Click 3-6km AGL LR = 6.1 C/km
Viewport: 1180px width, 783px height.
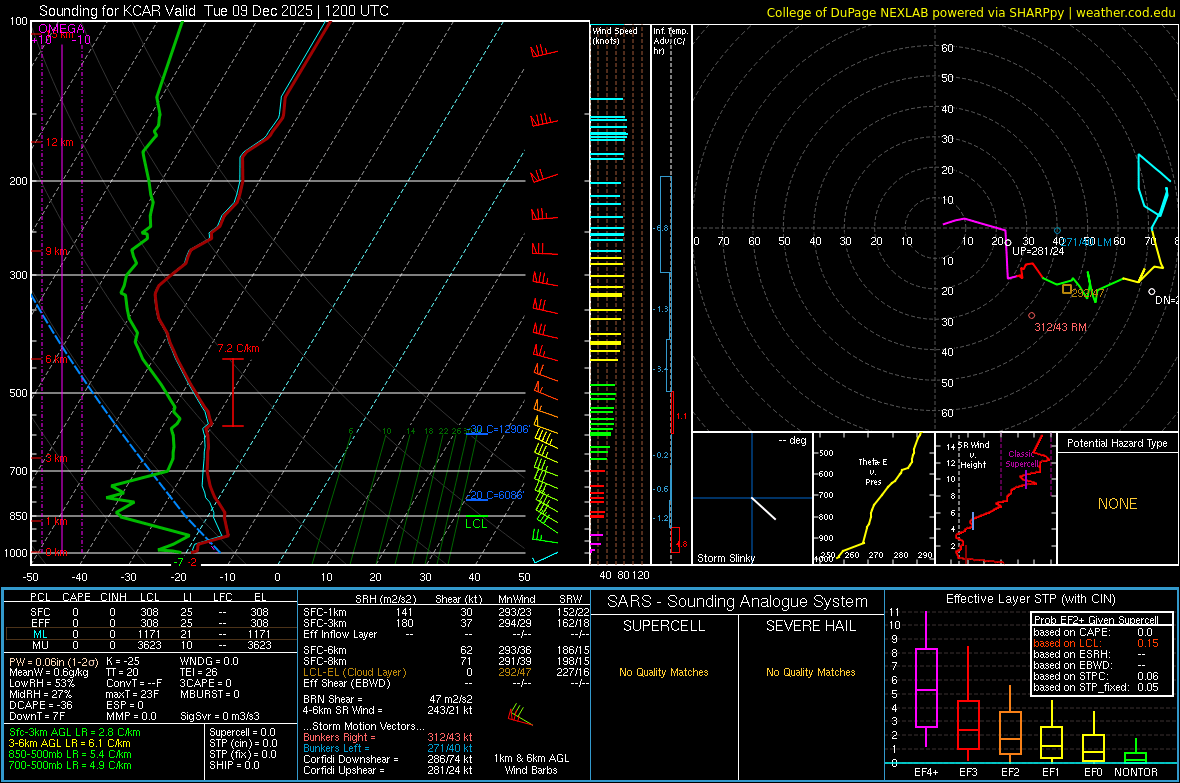click(x=69, y=743)
